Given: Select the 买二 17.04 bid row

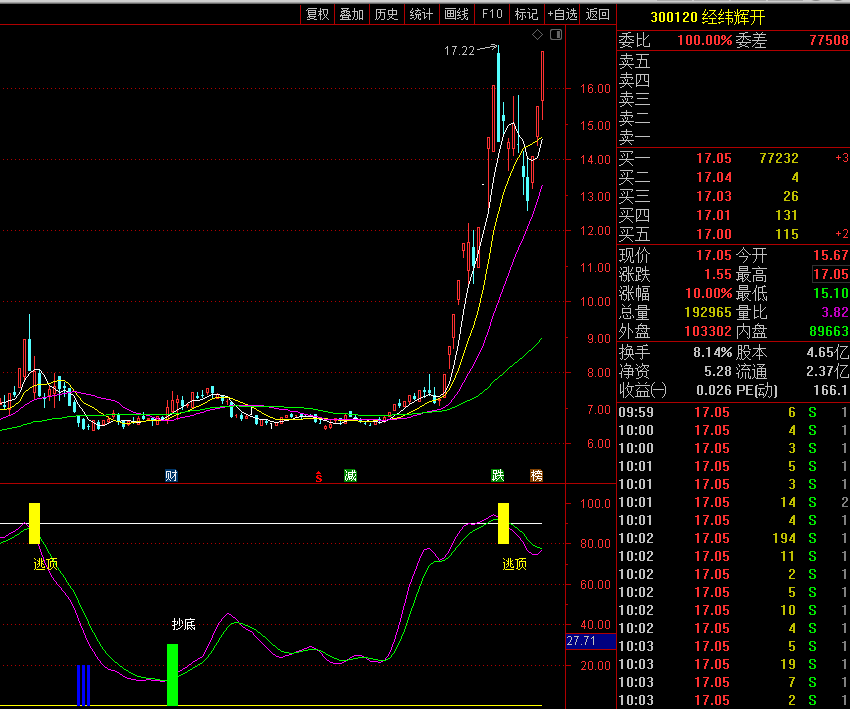Looking at the screenshot, I should pyautogui.click(x=733, y=177).
